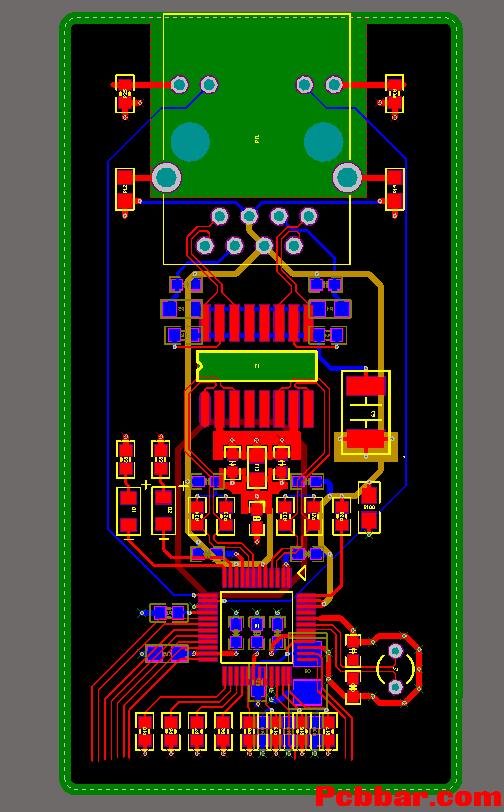Image resolution: width=504 pixels, height=812 pixels.
Task: Click the yellow pin-1 triangle marker near chip
Action: click(301, 573)
